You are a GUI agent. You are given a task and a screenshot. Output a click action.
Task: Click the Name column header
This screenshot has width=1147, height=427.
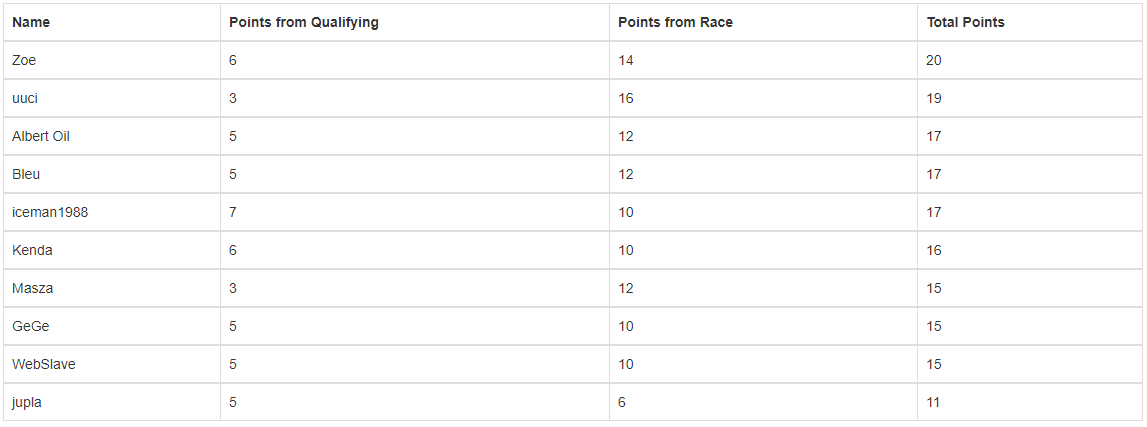(31, 22)
